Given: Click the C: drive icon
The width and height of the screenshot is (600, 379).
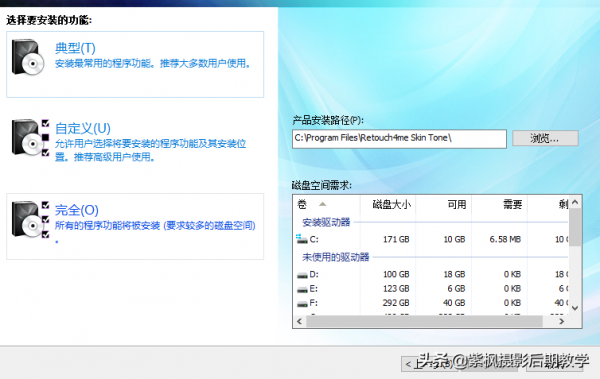Looking at the screenshot, I should [302, 239].
